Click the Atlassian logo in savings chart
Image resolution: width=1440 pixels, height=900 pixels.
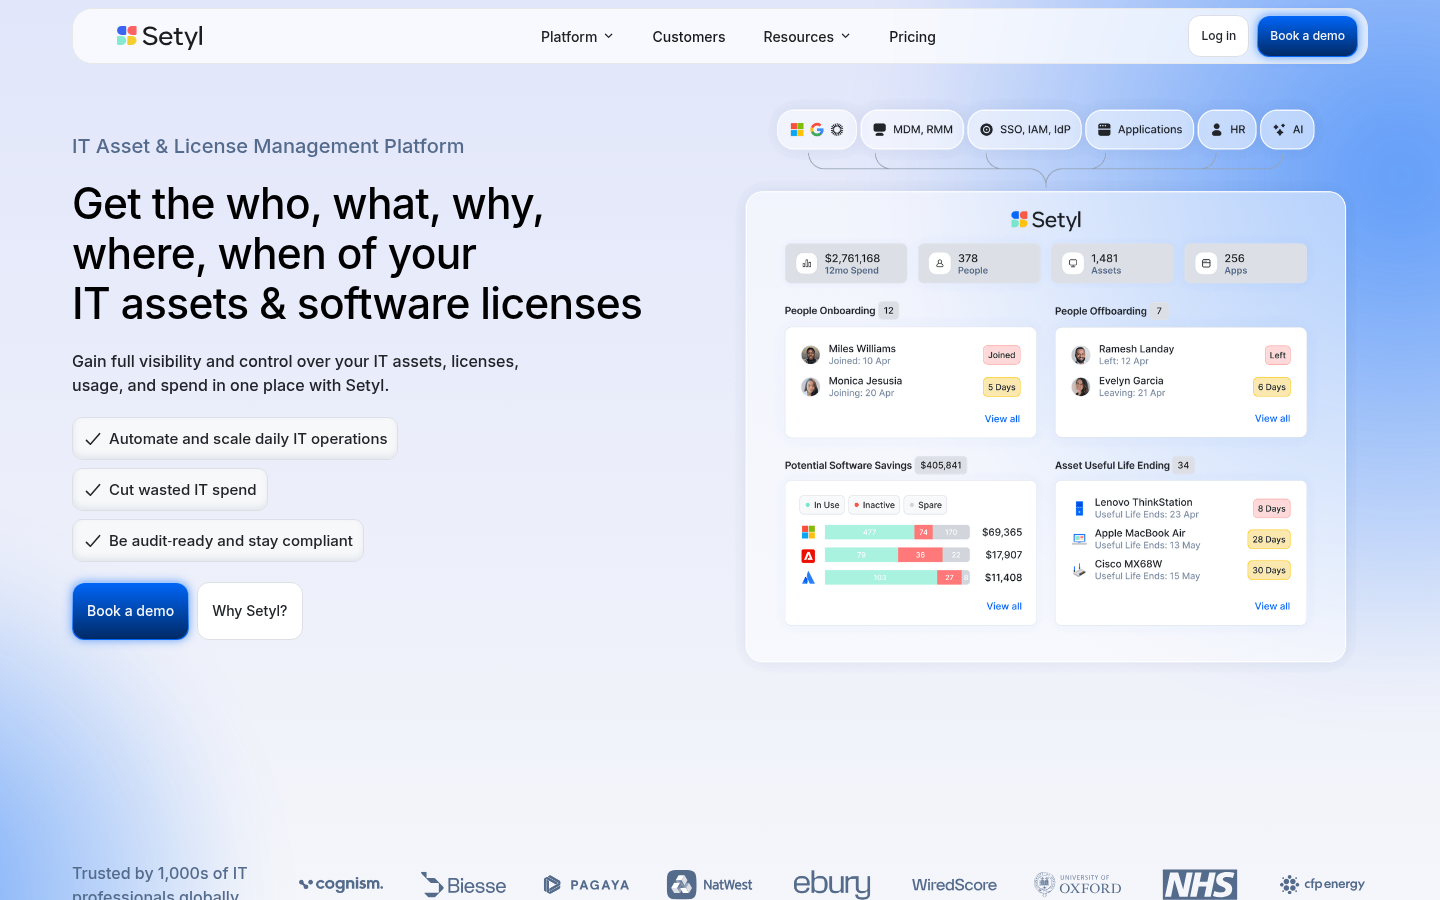pyautogui.click(x=808, y=578)
